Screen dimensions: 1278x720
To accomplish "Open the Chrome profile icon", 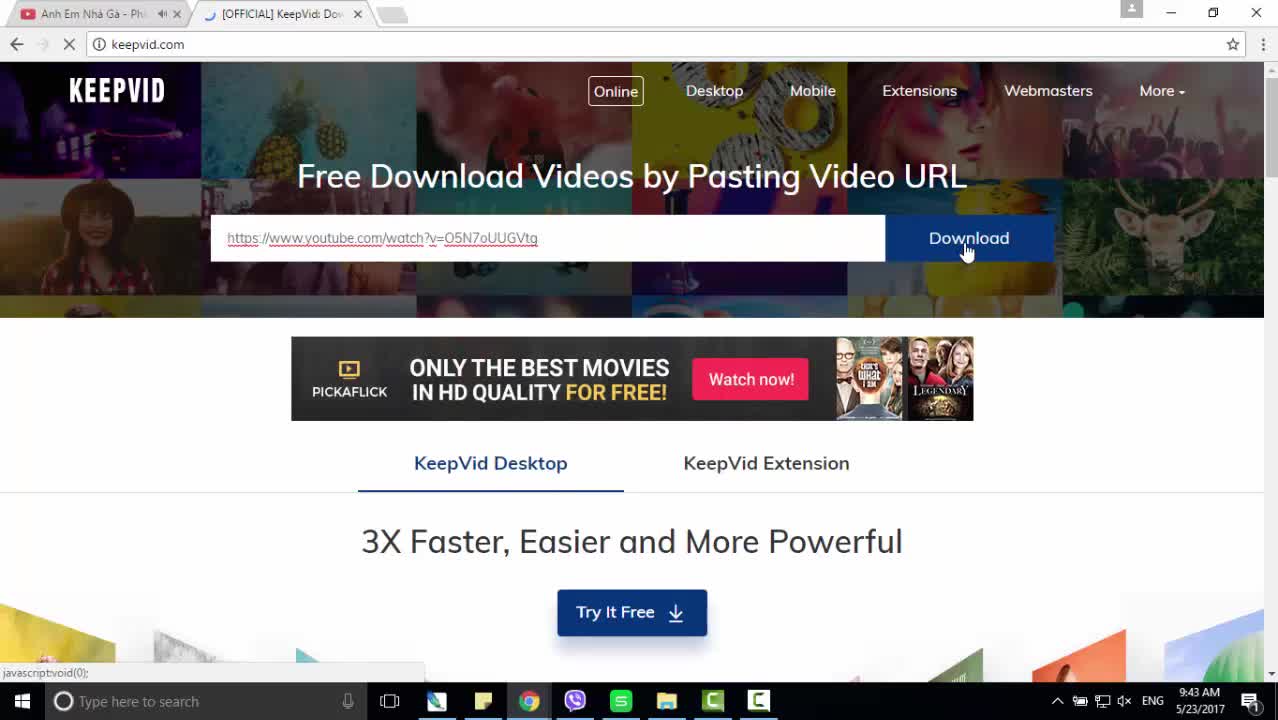I will click(x=1131, y=9).
